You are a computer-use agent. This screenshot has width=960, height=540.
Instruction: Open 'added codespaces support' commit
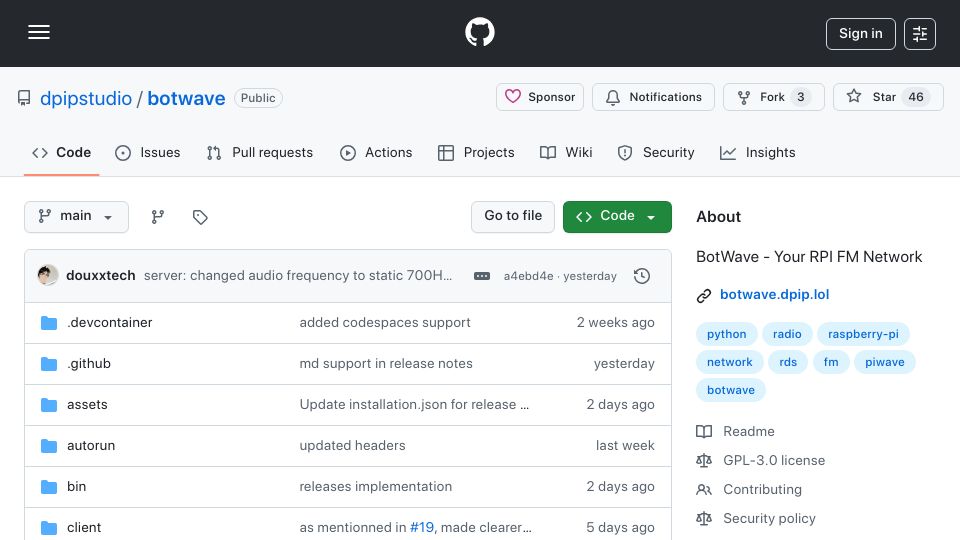click(385, 323)
